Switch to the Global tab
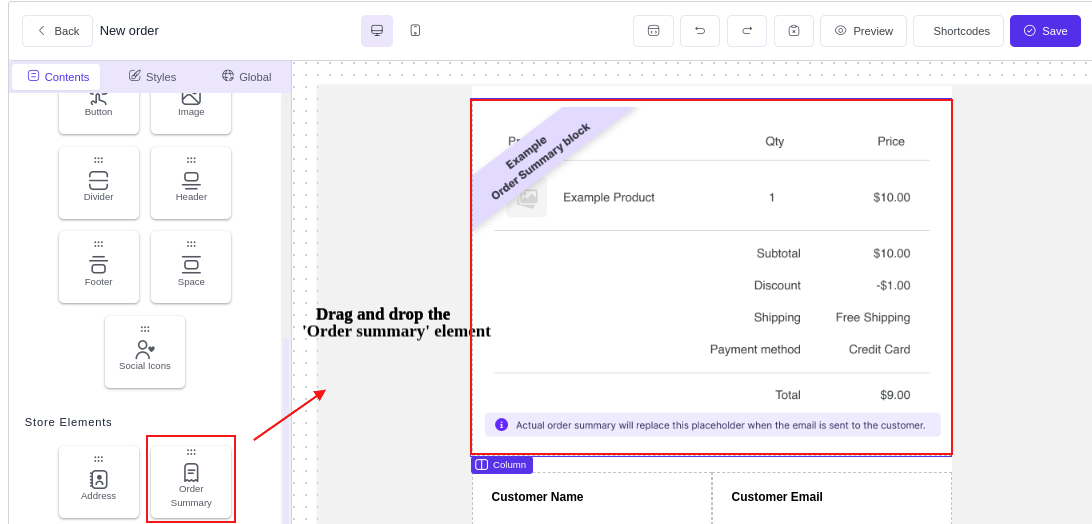The height and width of the screenshot is (524, 1092). click(x=246, y=77)
